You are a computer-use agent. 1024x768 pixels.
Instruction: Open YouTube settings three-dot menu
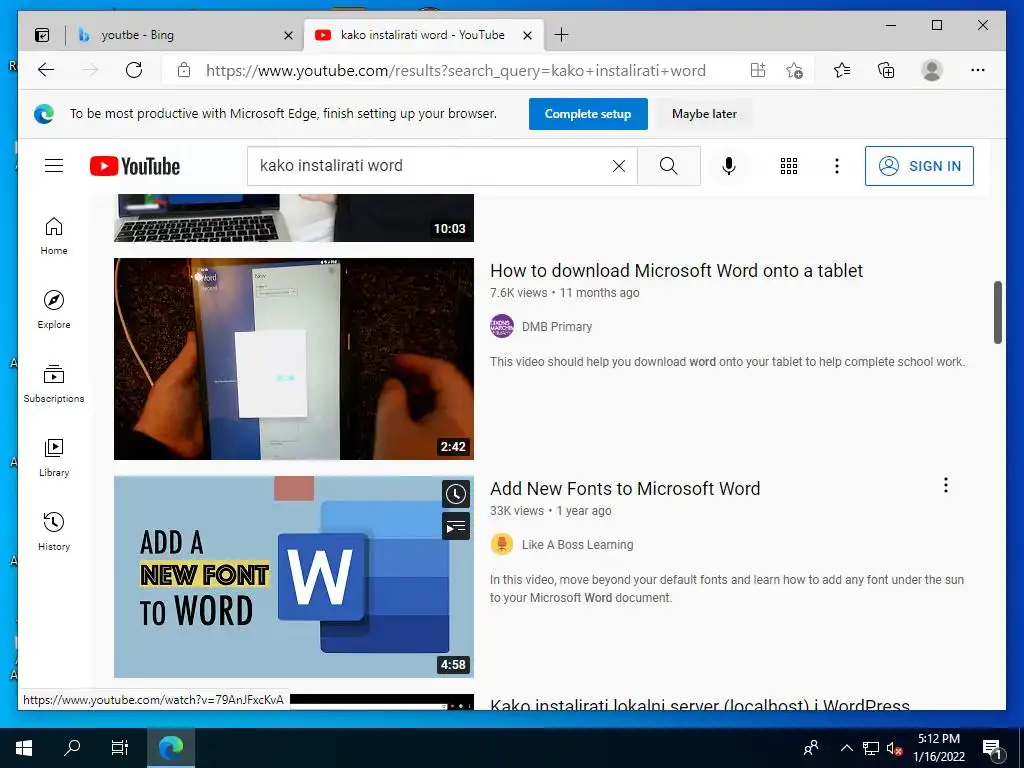coord(837,166)
